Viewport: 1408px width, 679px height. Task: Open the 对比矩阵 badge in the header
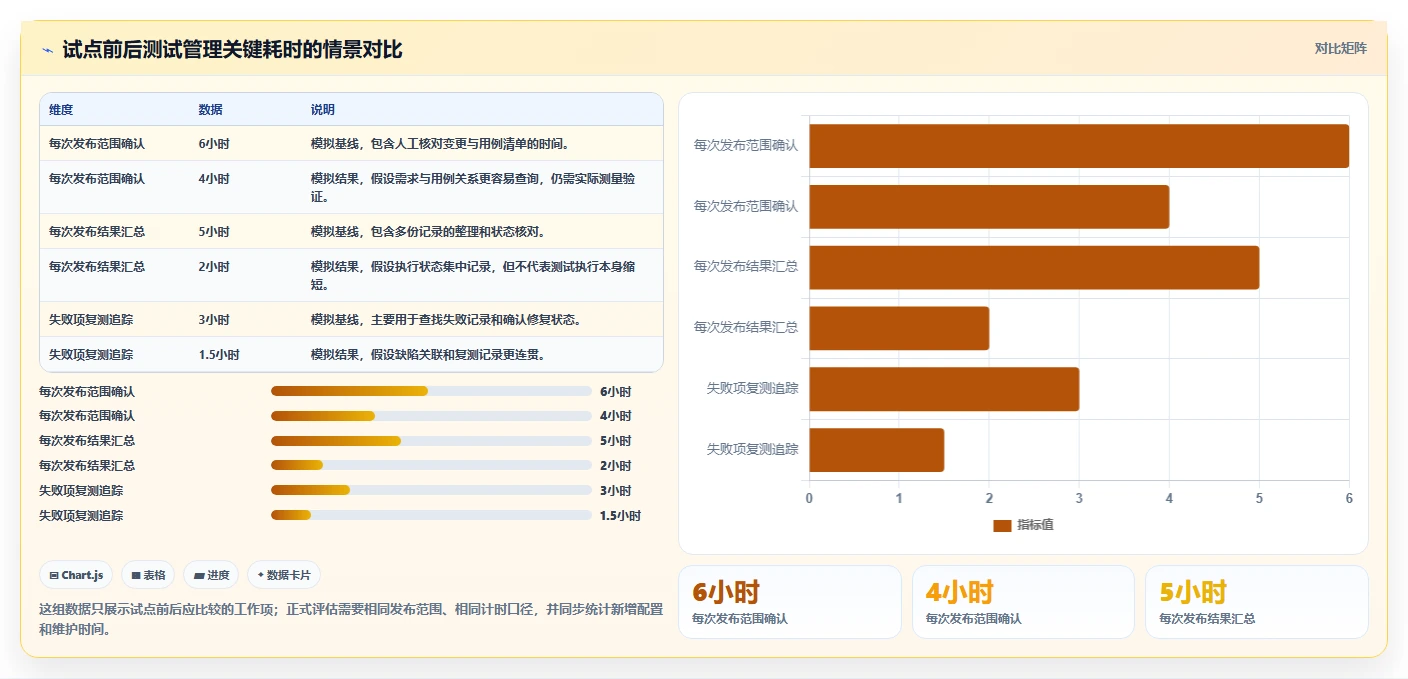point(1340,48)
